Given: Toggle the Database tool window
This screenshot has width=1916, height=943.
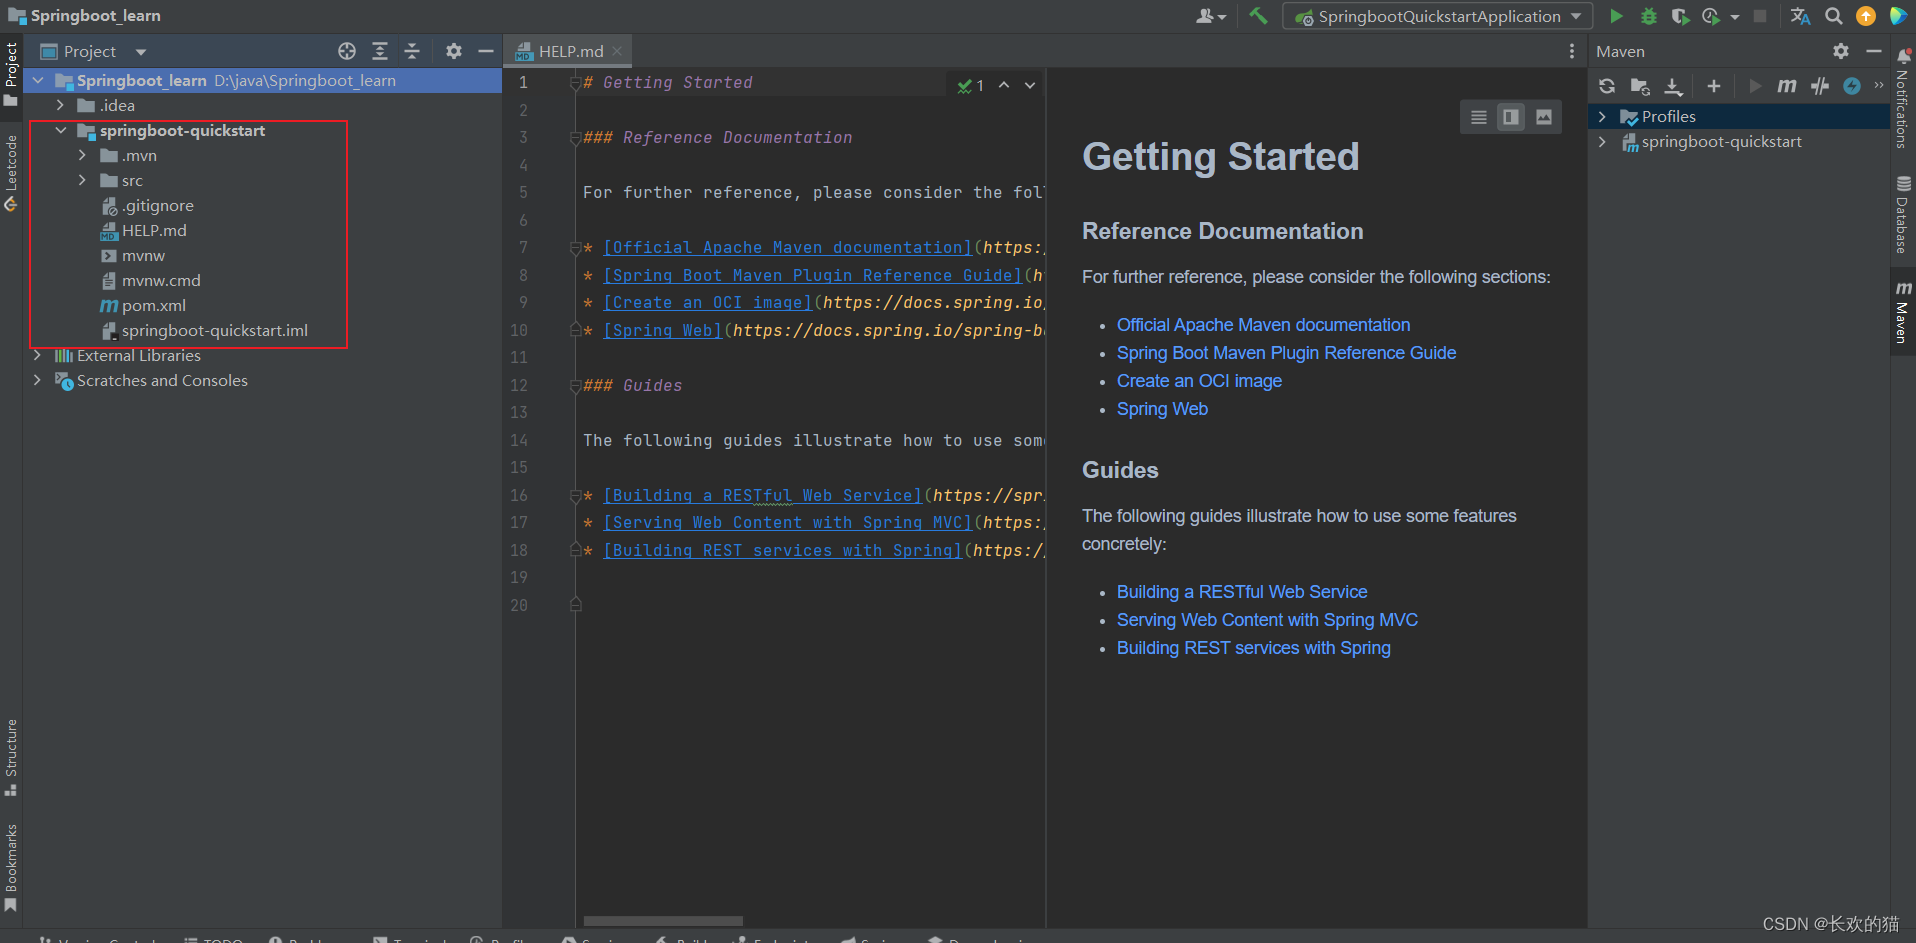Looking at the screenshot, I should pos(1903,215).
